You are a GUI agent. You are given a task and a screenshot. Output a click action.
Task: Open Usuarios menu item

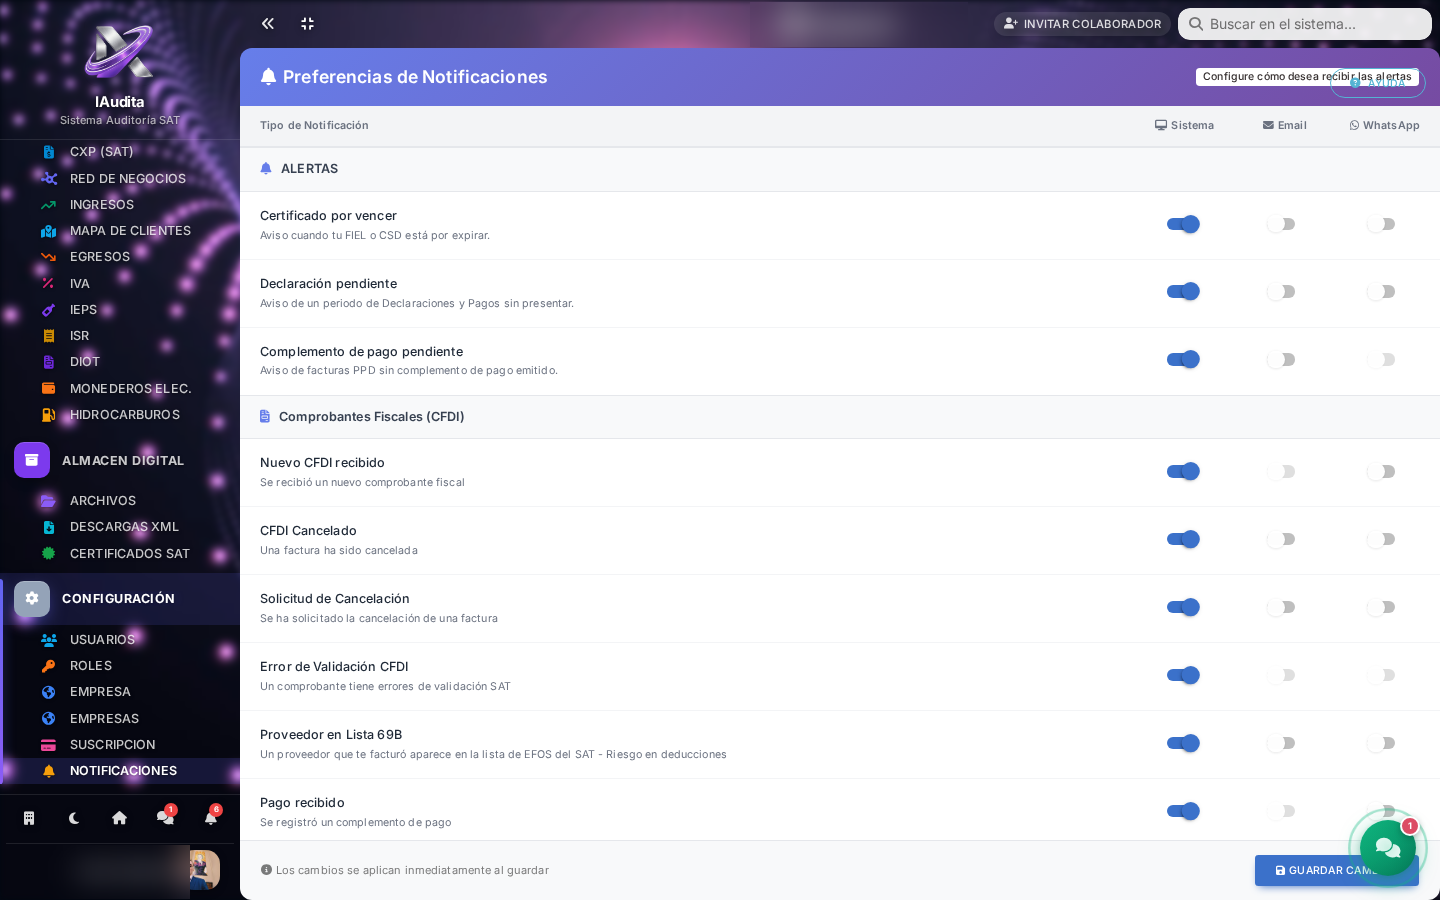click(120, 640)
